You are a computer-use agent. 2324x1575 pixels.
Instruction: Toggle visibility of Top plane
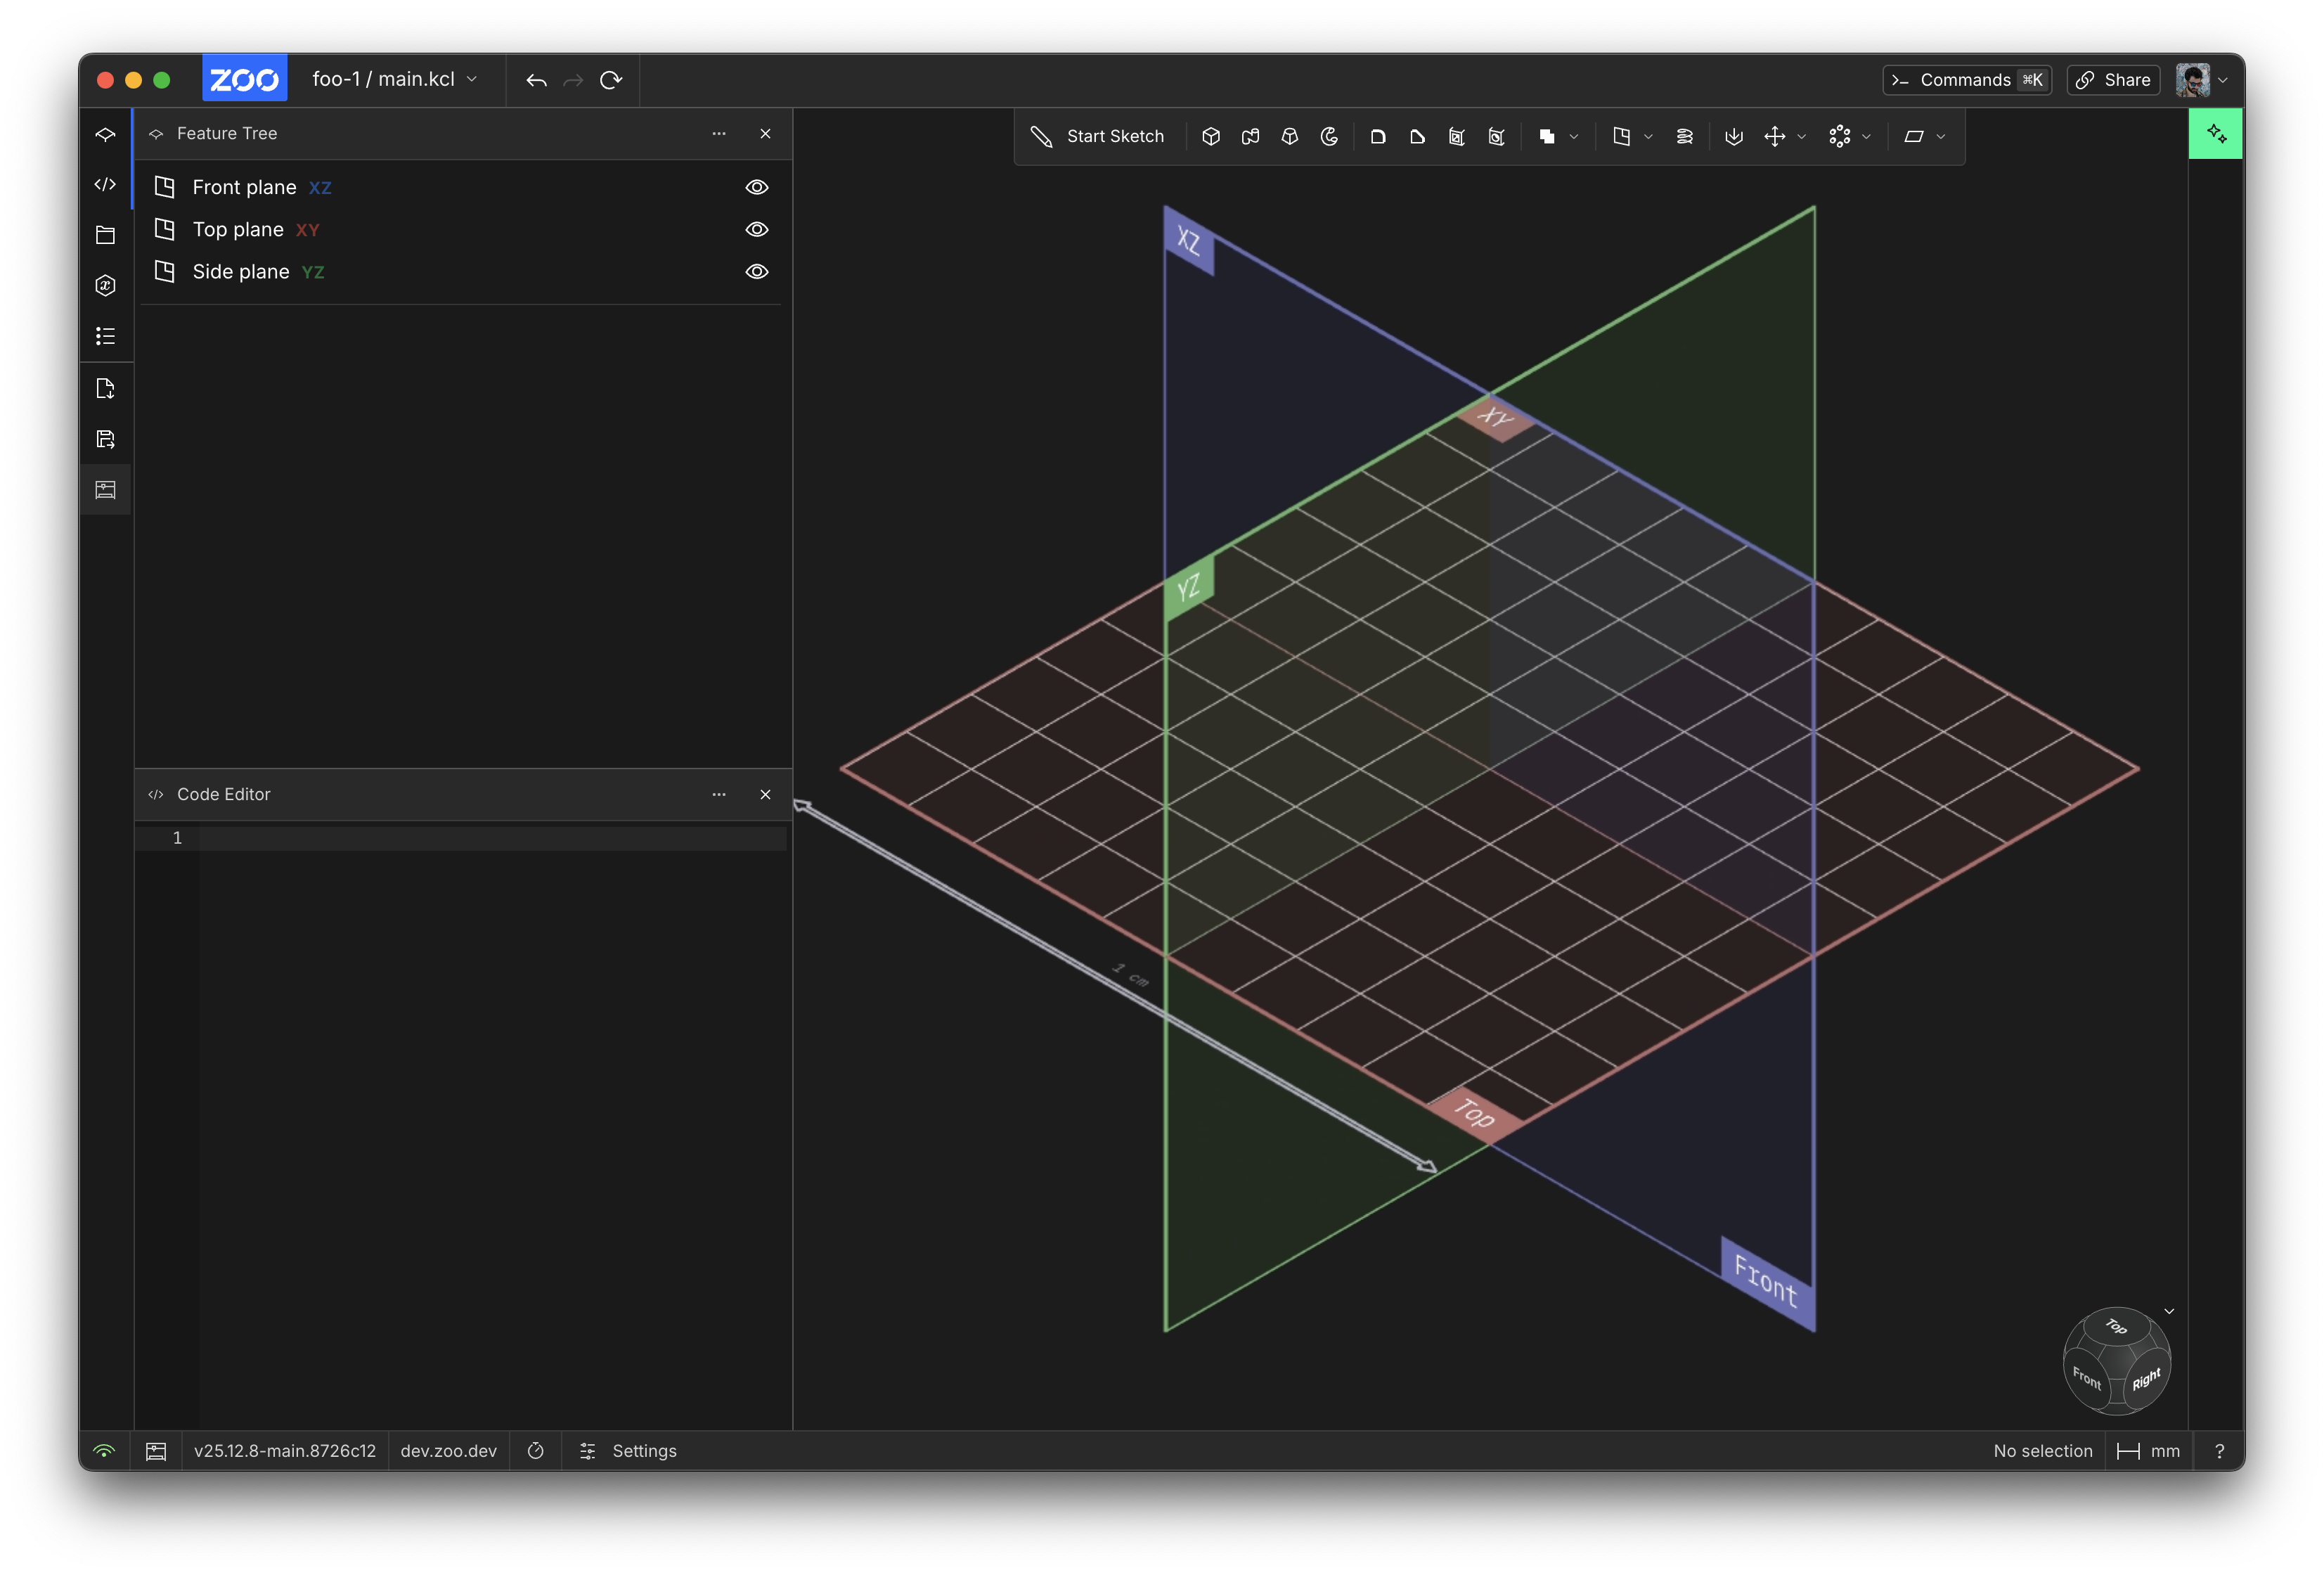[x=757, y=229]
